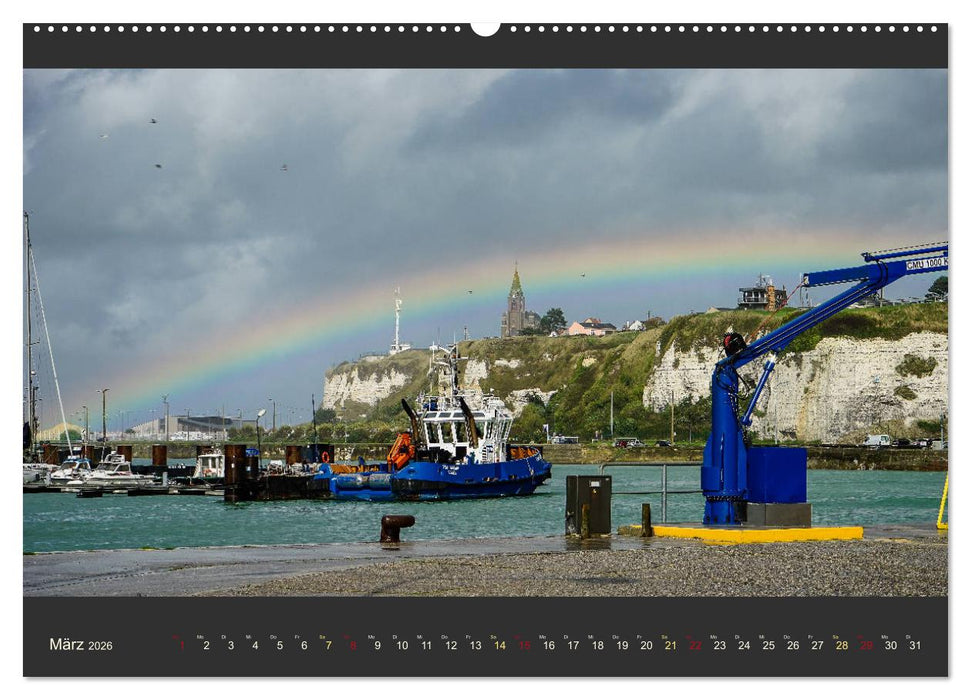Click the white radio mast on the cliff
Image resolution: width=971 pixels, height=700 pixels.
(397, 320)
